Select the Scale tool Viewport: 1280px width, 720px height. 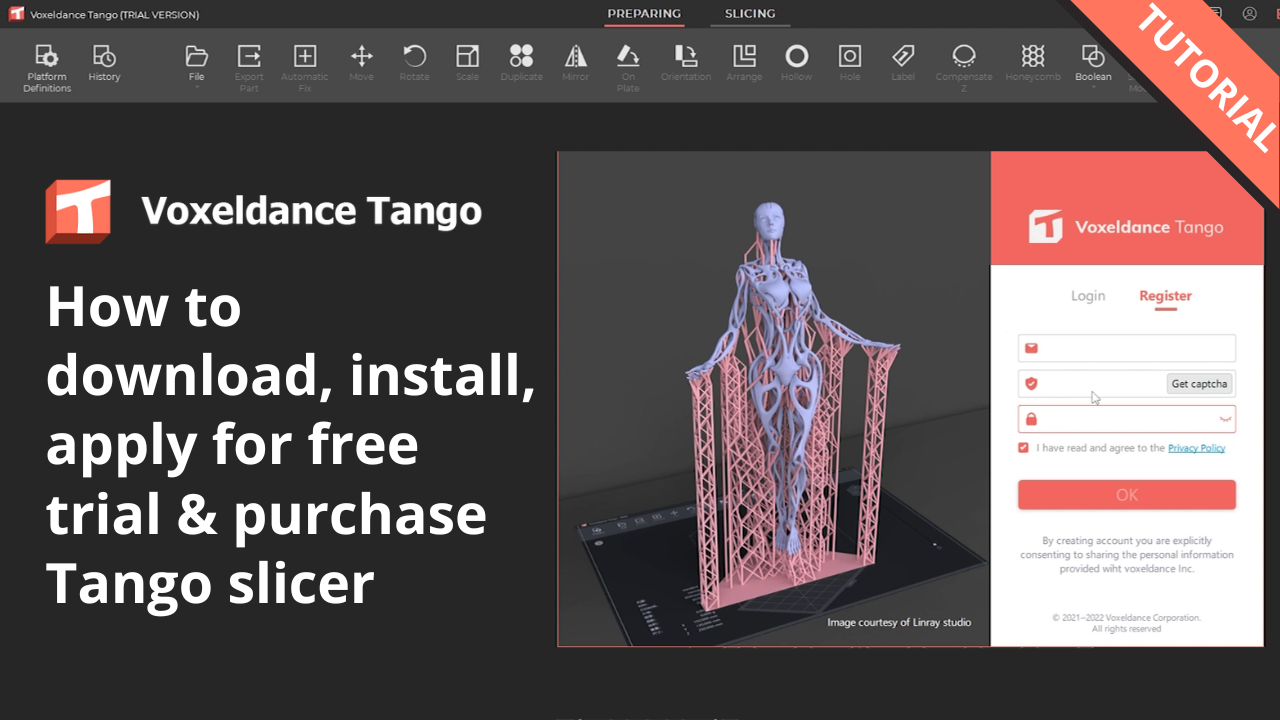467,63
